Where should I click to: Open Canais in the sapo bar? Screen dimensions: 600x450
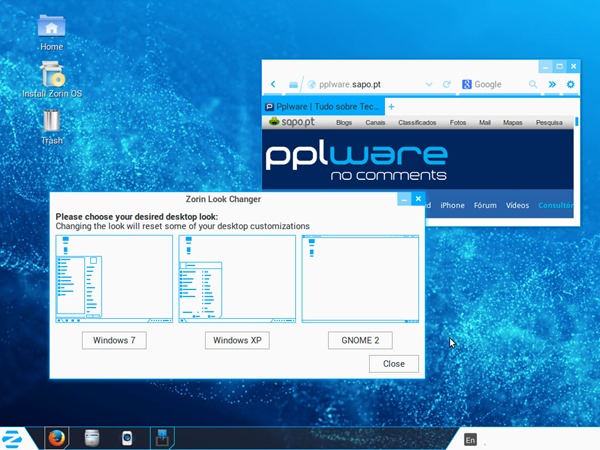pos(375,122)
